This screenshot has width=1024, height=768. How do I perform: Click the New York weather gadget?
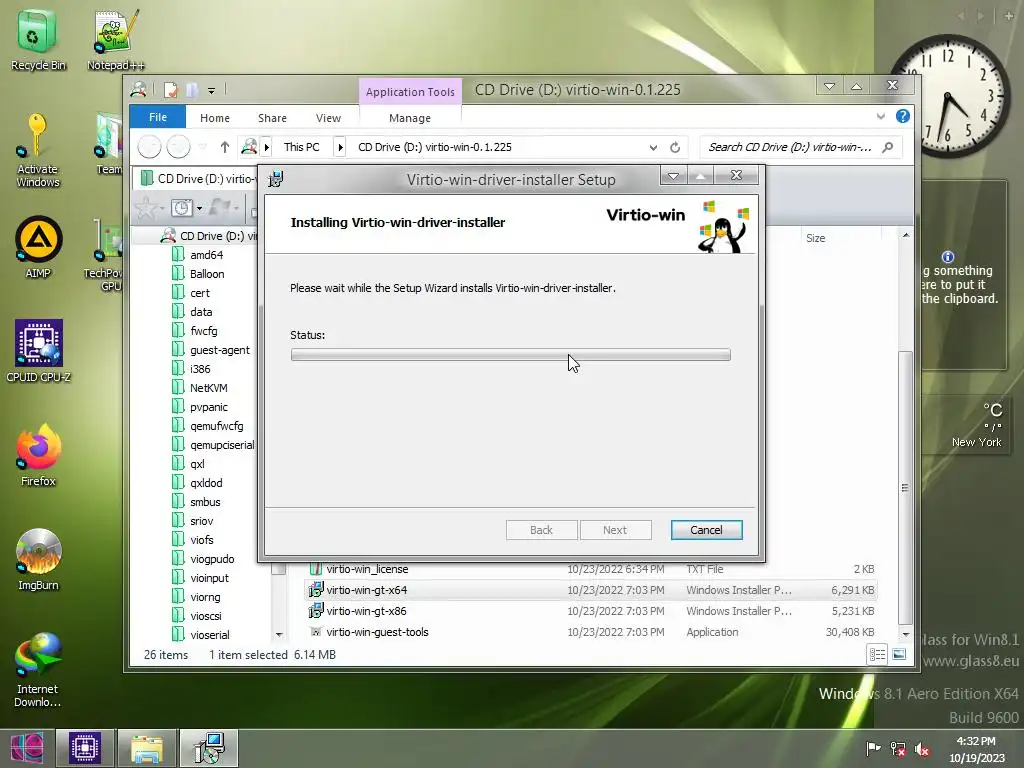[967, 424]
